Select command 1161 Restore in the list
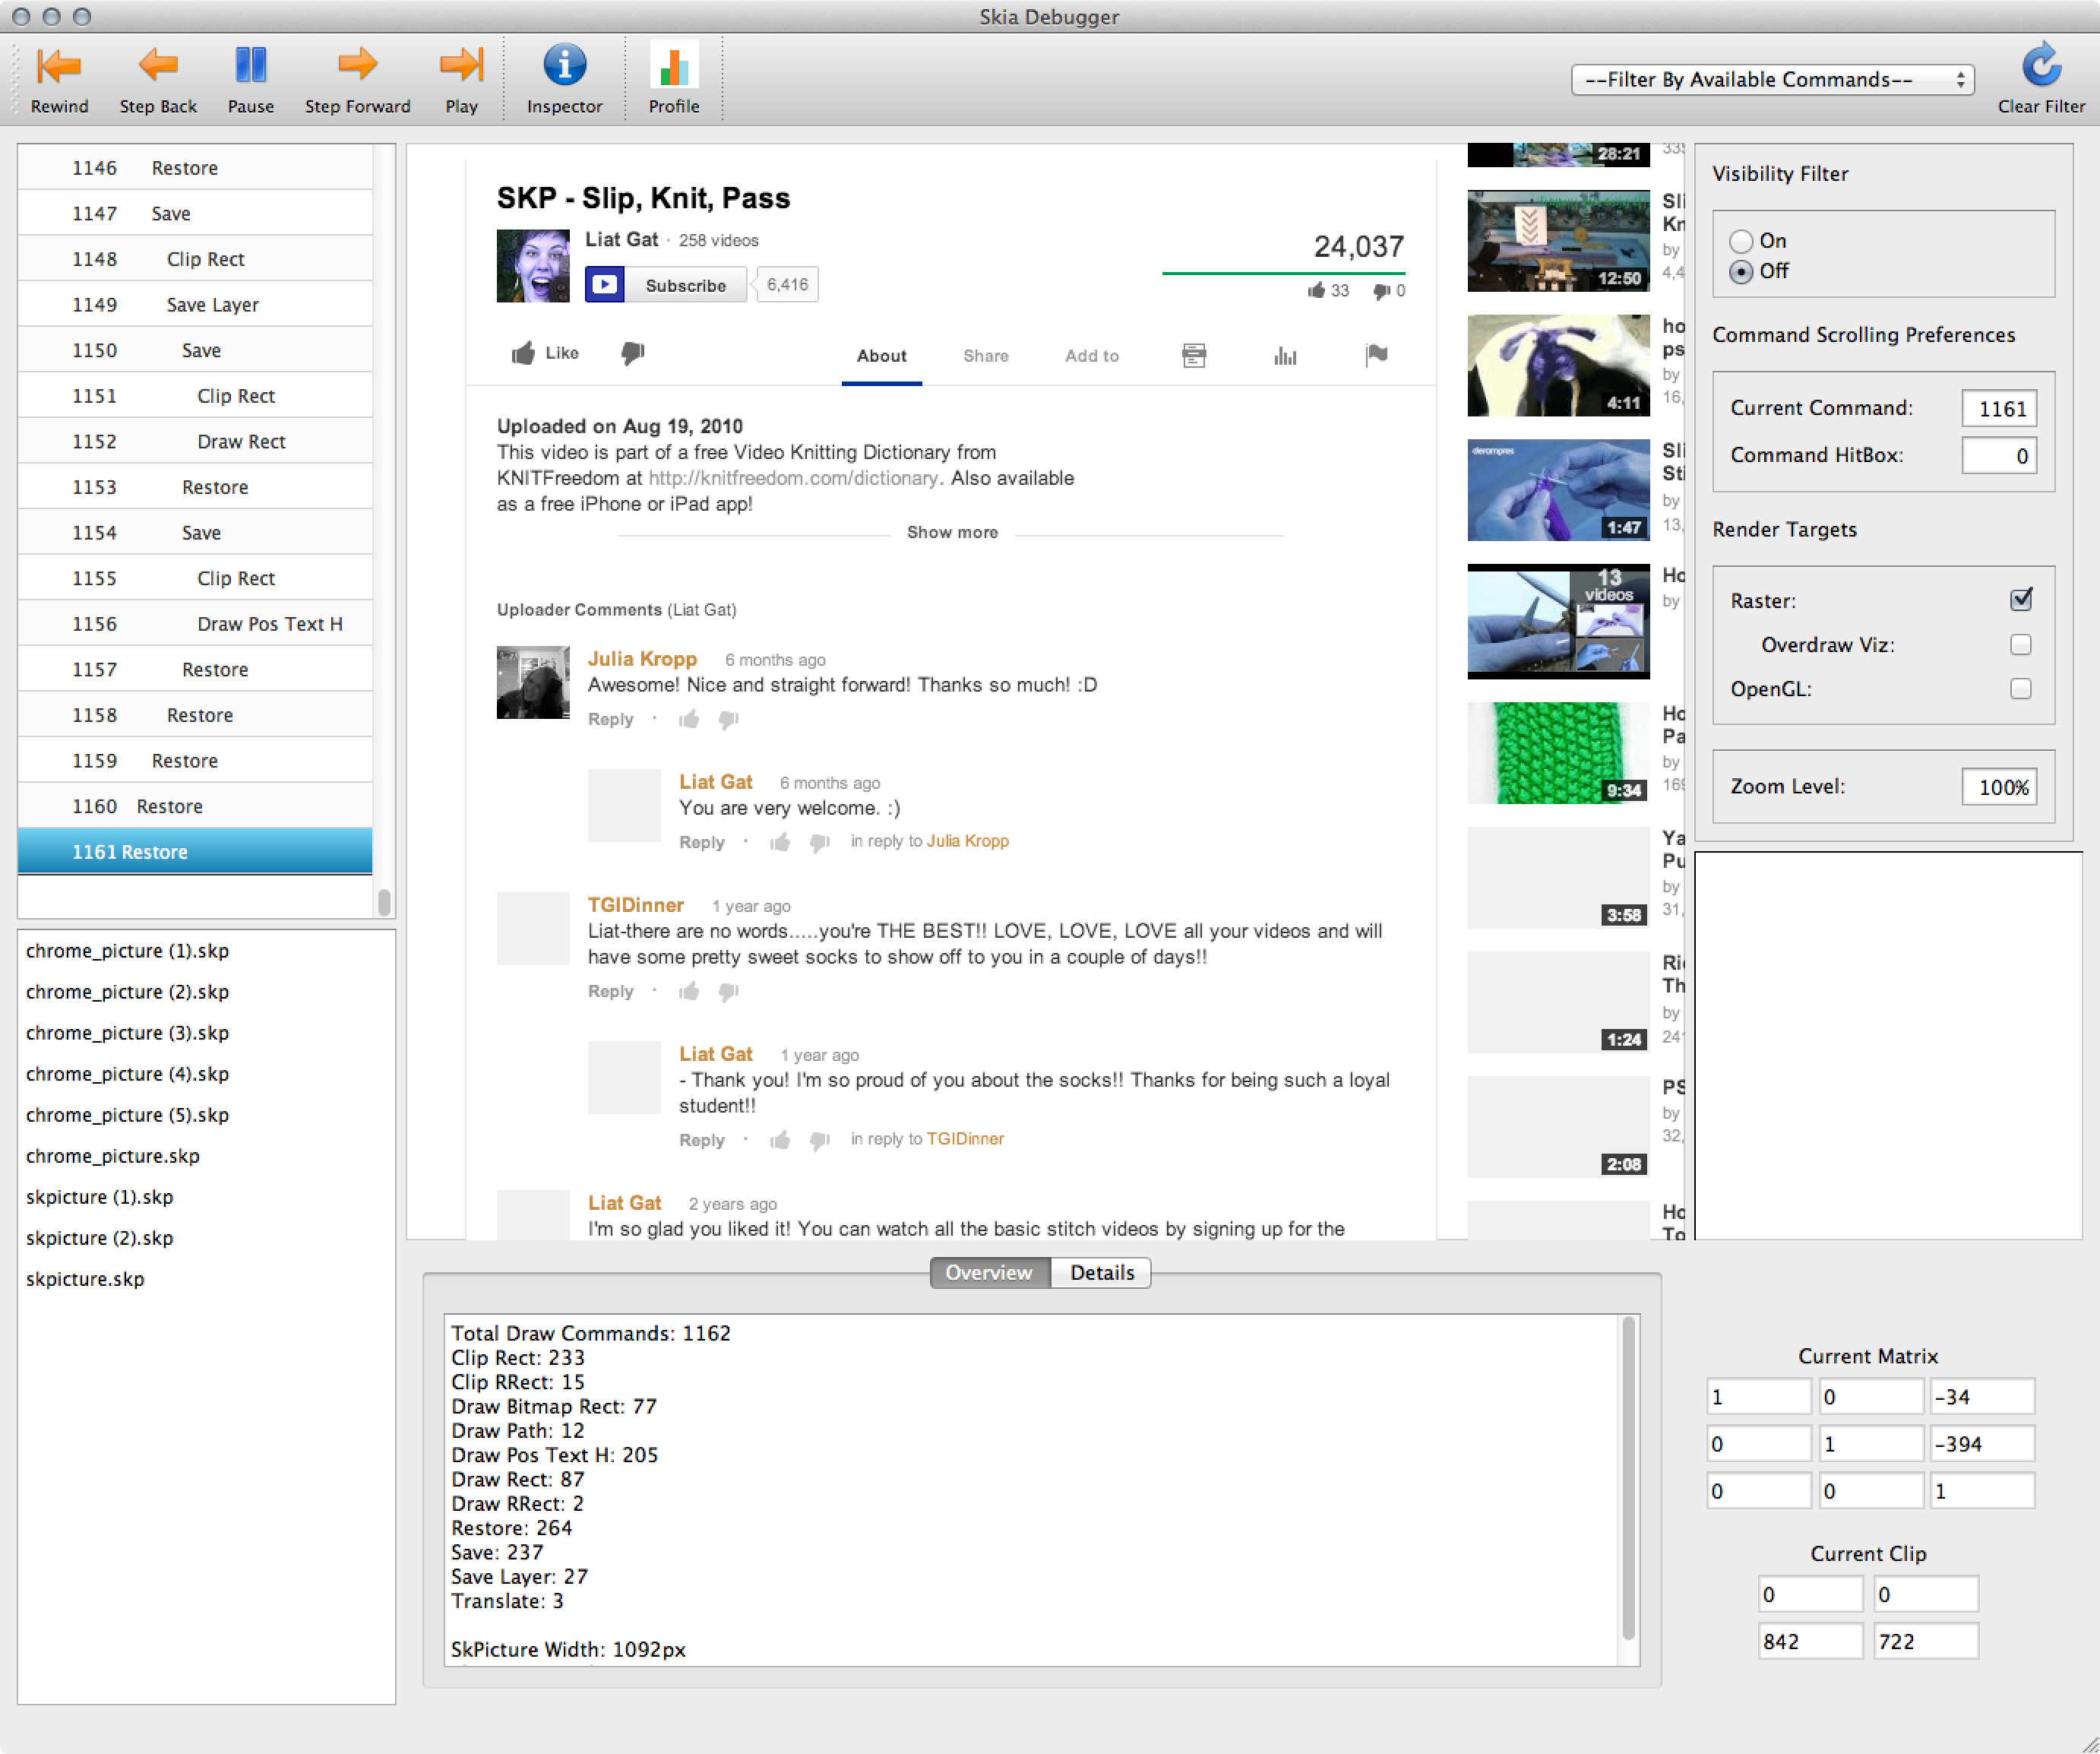This screenshot has height=1754, width=2100. [x=195, y=852]
